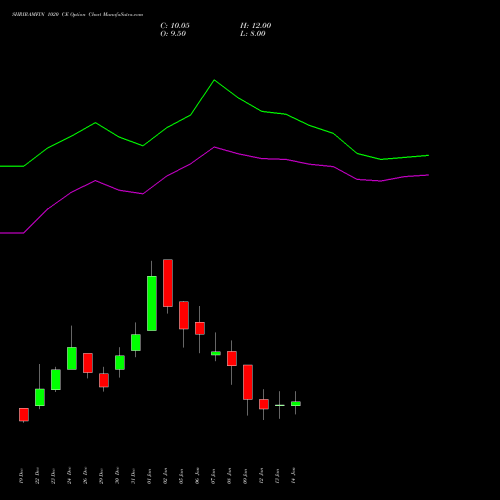The width and height of the screenshot is (500, 500).
Task: Click the red candlestick above '09 Jan'
Action: pyautogui.click(x=248, y=382)
